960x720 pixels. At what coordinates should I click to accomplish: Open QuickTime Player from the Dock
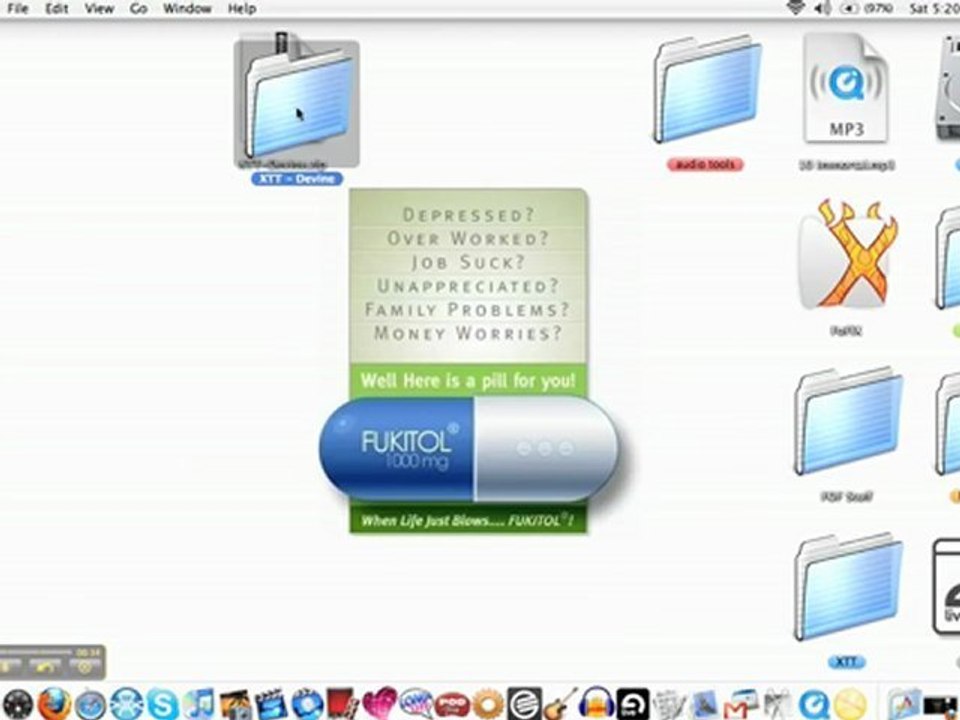tap(814, 704)
